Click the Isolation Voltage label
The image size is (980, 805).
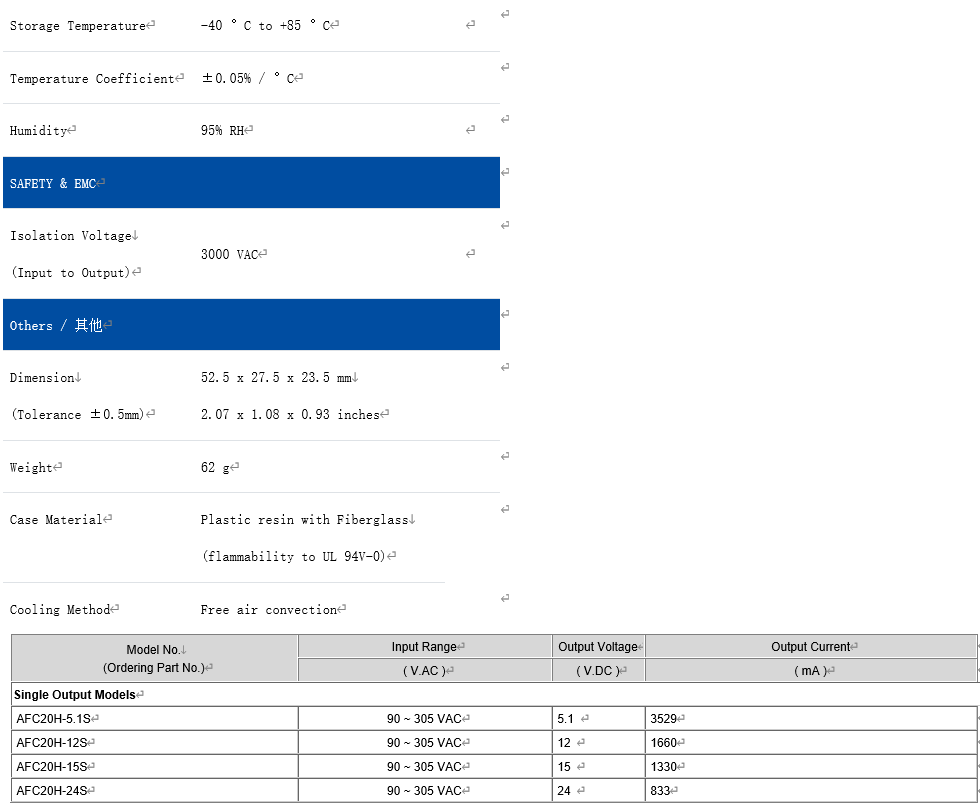[70, 236]
